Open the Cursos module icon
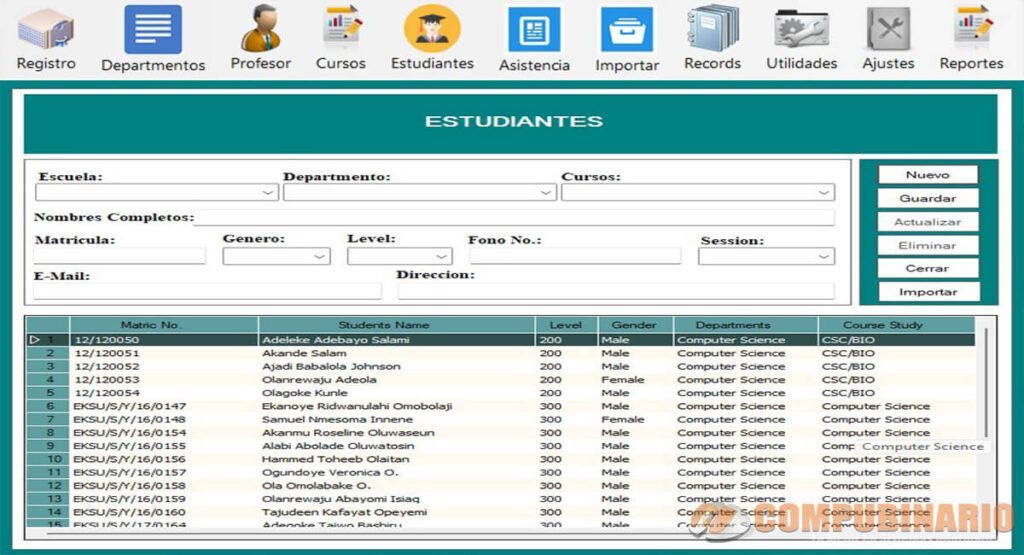The width and height of the screenshot is (1024, 555). click(x=342, y=27)
